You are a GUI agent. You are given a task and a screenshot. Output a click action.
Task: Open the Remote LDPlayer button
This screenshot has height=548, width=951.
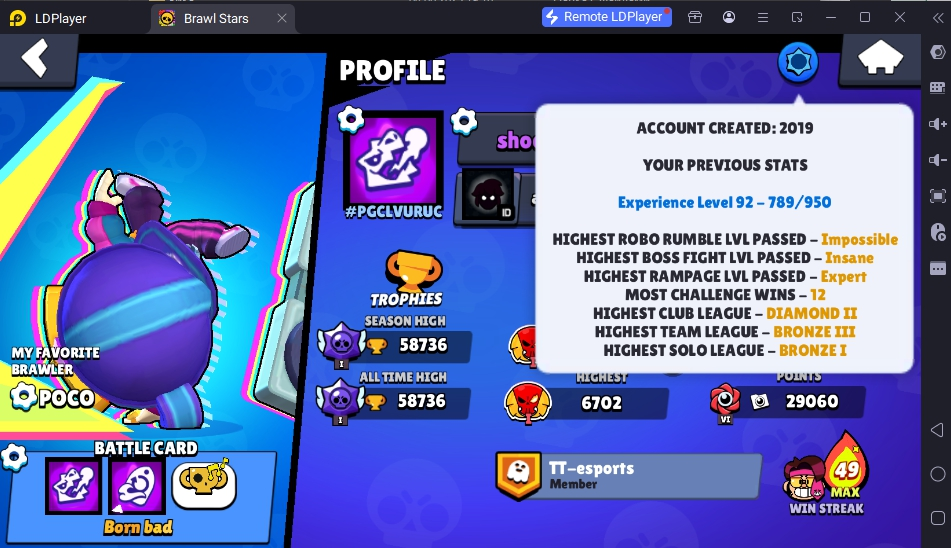coord(607,17)
